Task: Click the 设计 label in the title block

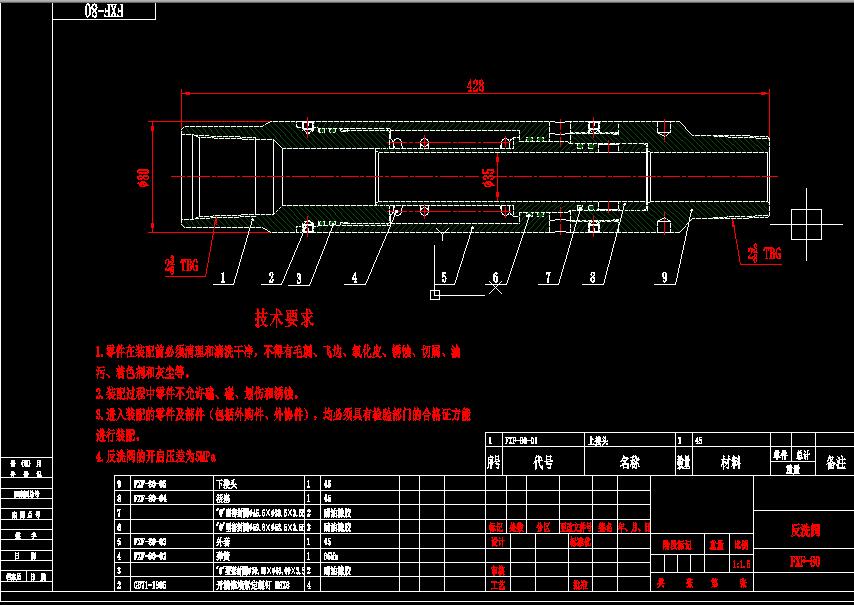Action: pyautogui.click(x=497, y=542)
